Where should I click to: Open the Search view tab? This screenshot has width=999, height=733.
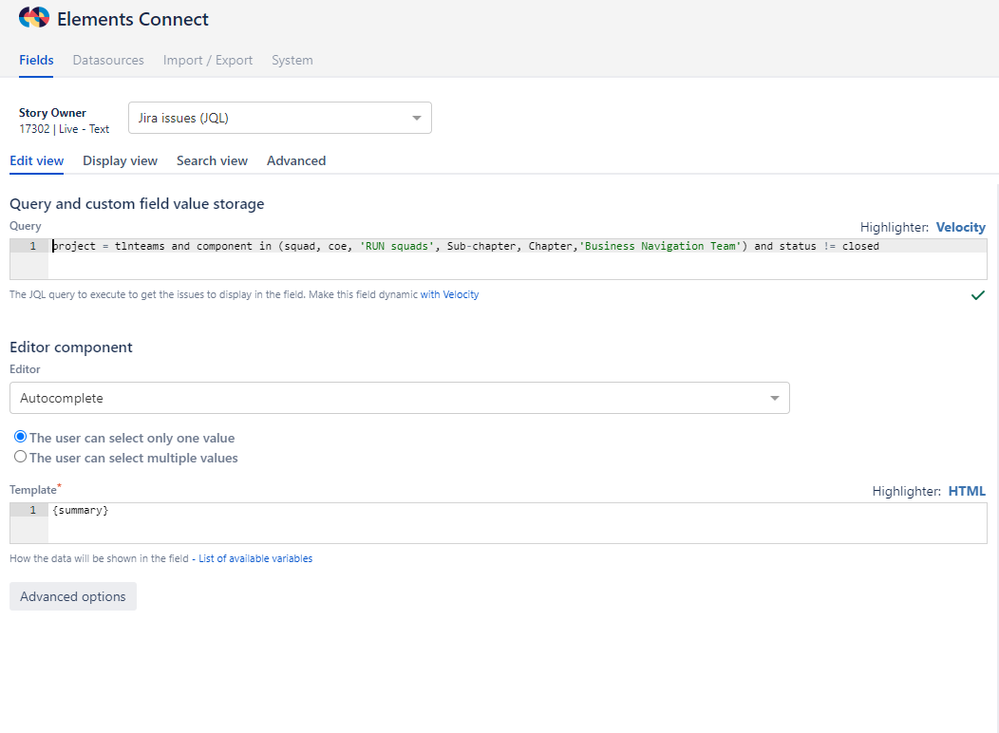pyautogui.click(x=212, y=161)
